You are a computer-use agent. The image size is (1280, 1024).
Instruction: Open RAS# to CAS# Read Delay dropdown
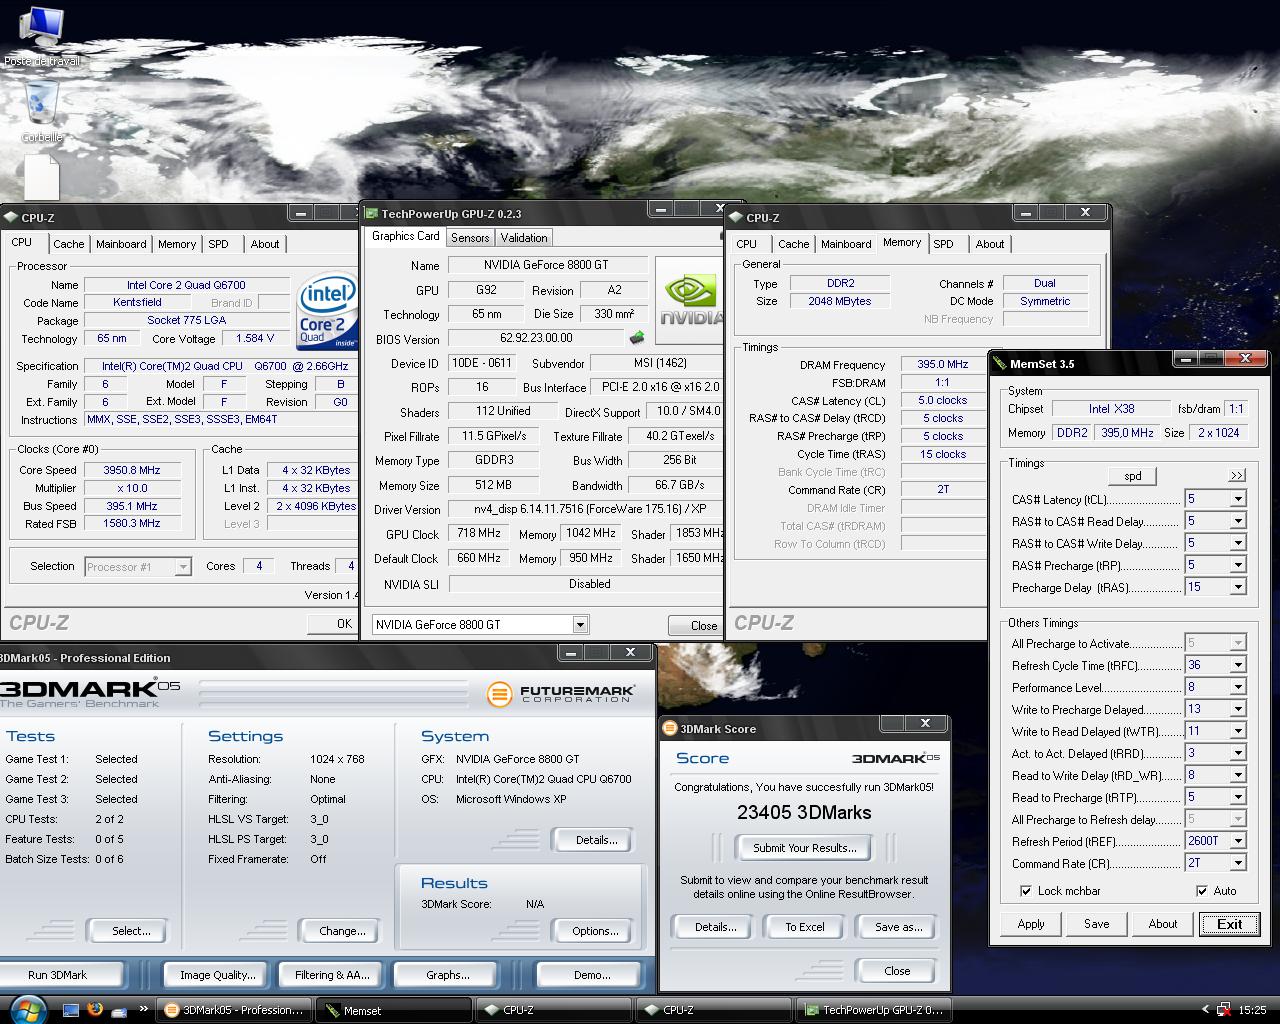point(1237,521)
